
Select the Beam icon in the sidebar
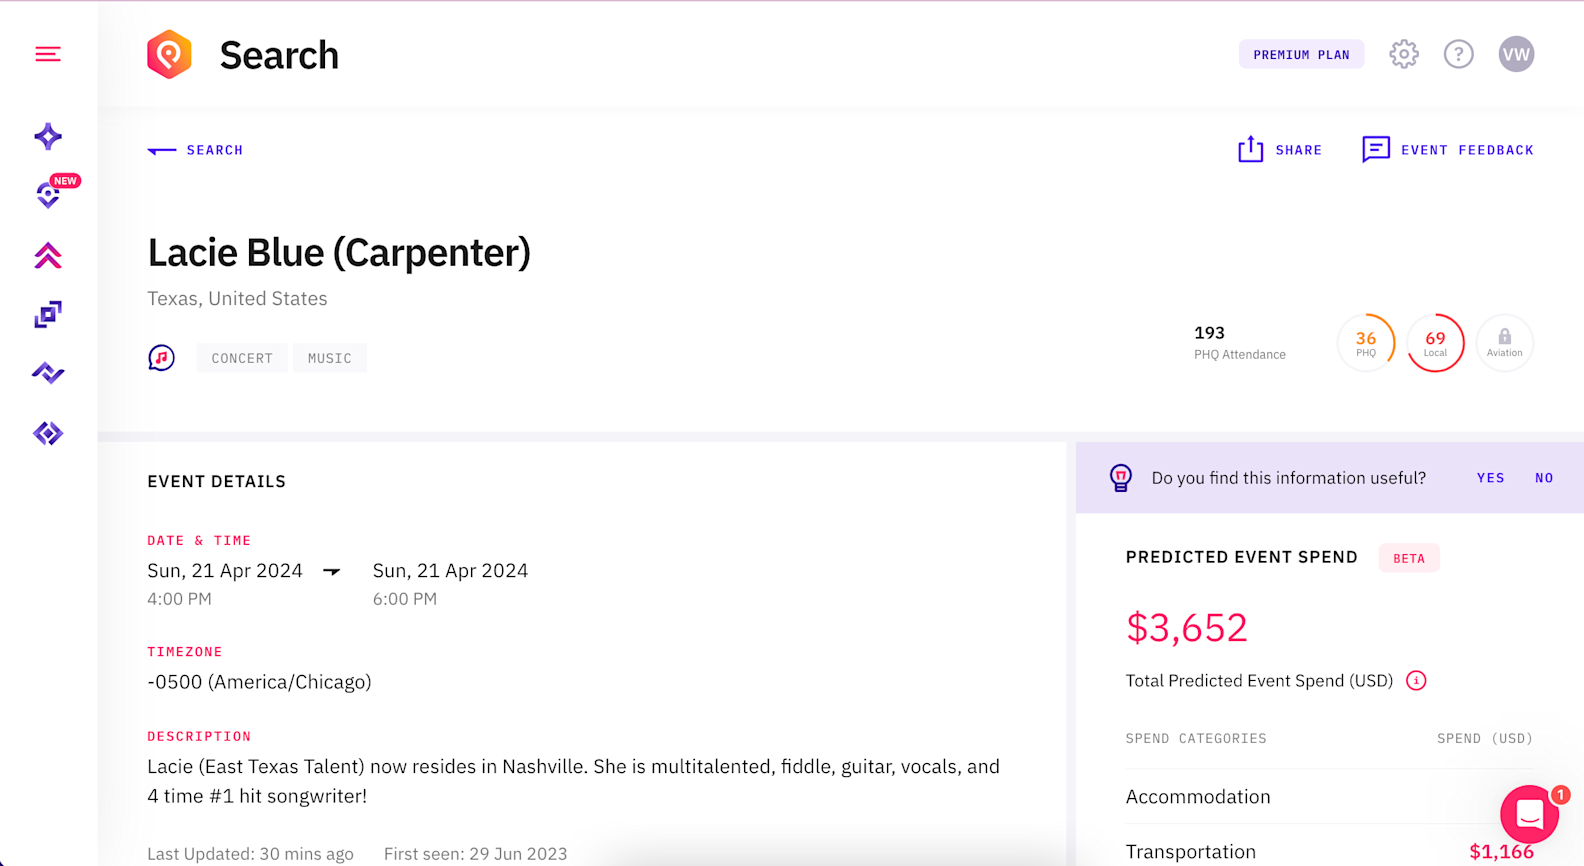(47, 373)
